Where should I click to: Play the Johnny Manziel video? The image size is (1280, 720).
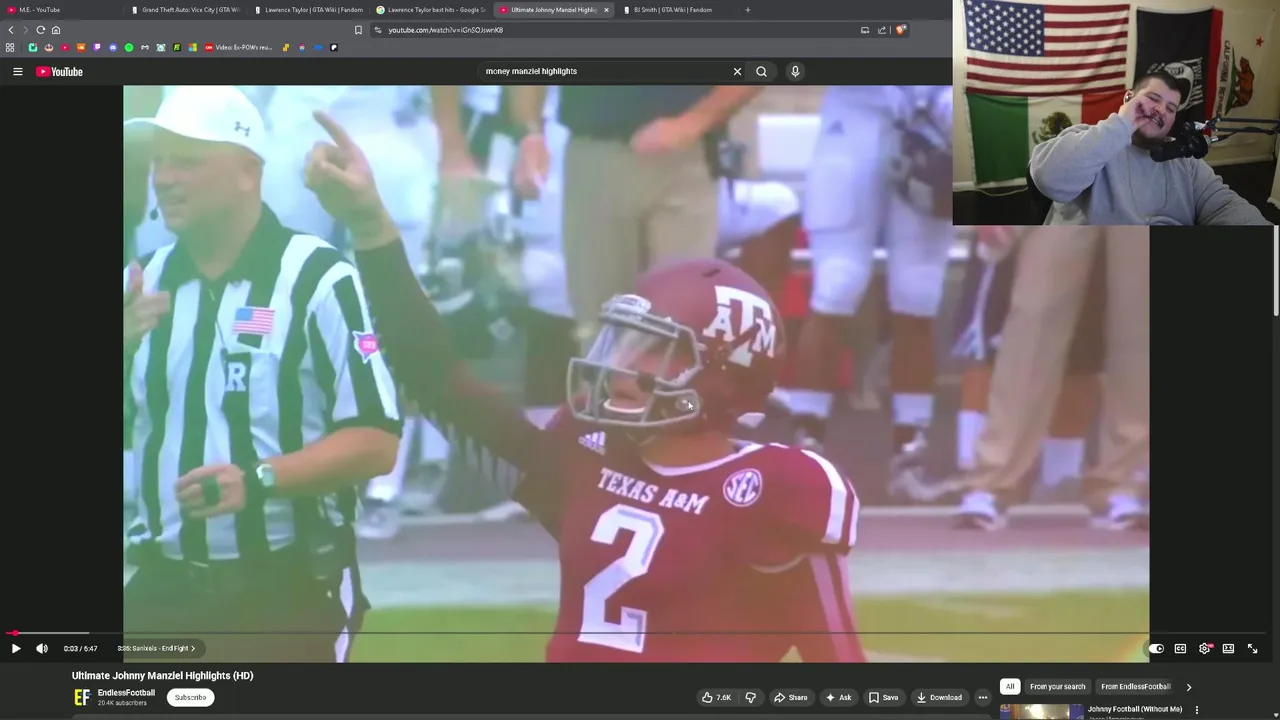click(x=16, y=648)
